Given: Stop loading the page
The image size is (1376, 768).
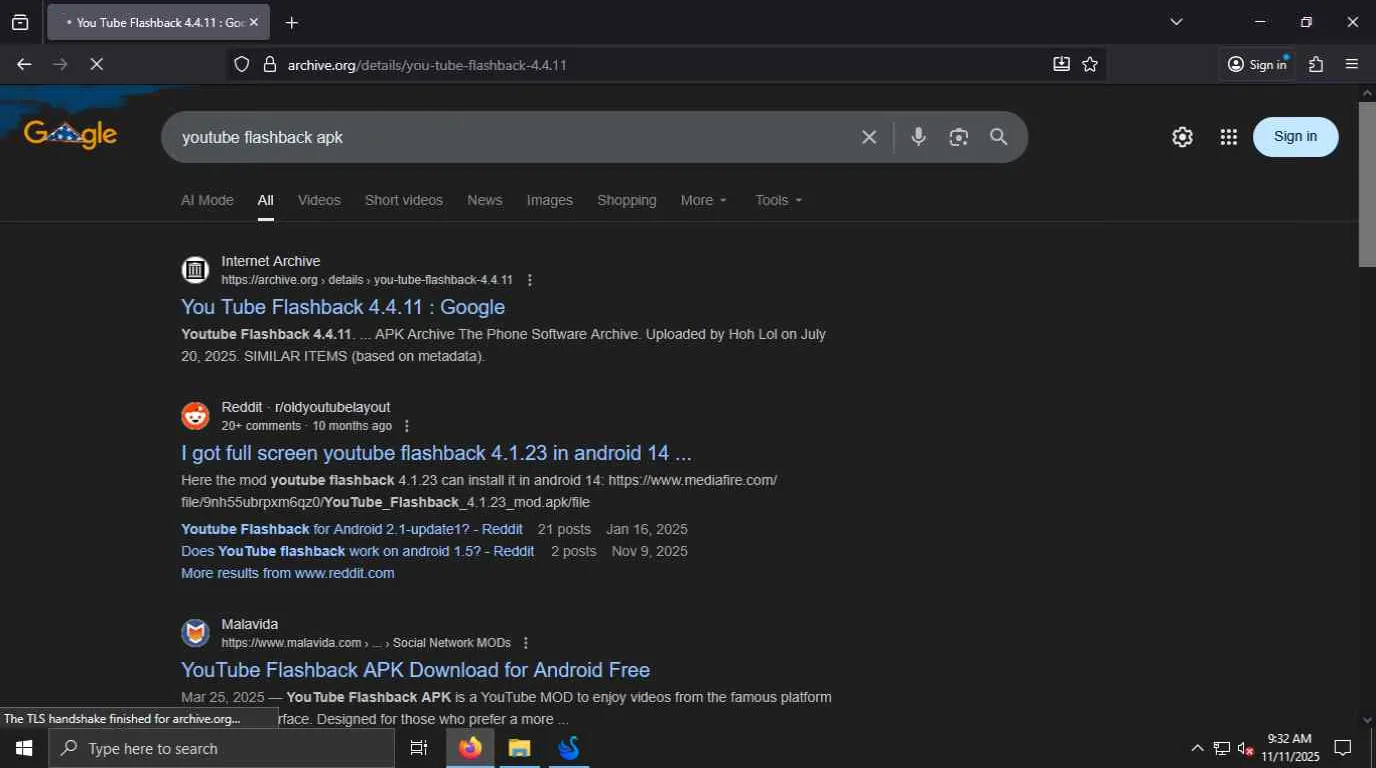Looking at the screenshot, I should click(x=96, y=64).
